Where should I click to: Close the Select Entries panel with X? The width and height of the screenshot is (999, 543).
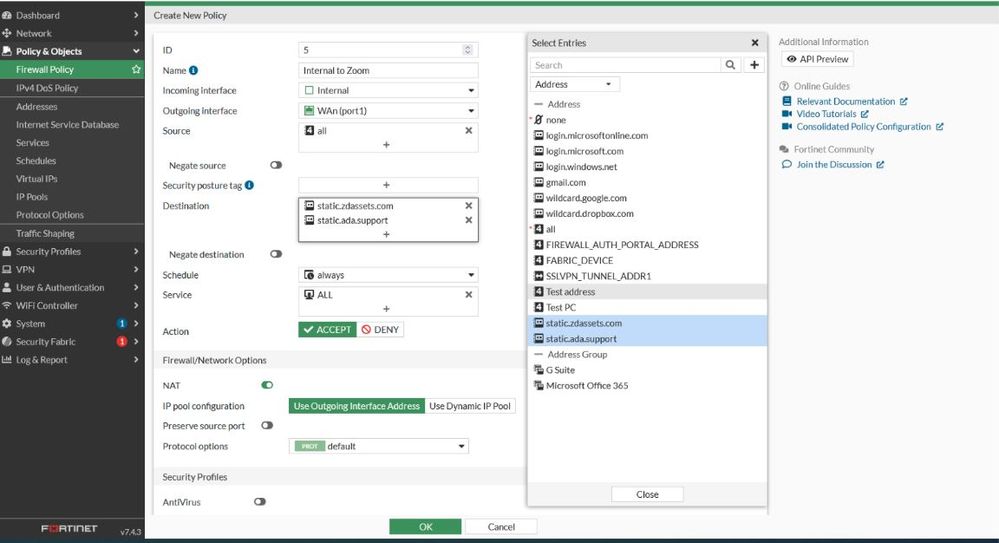755,43
